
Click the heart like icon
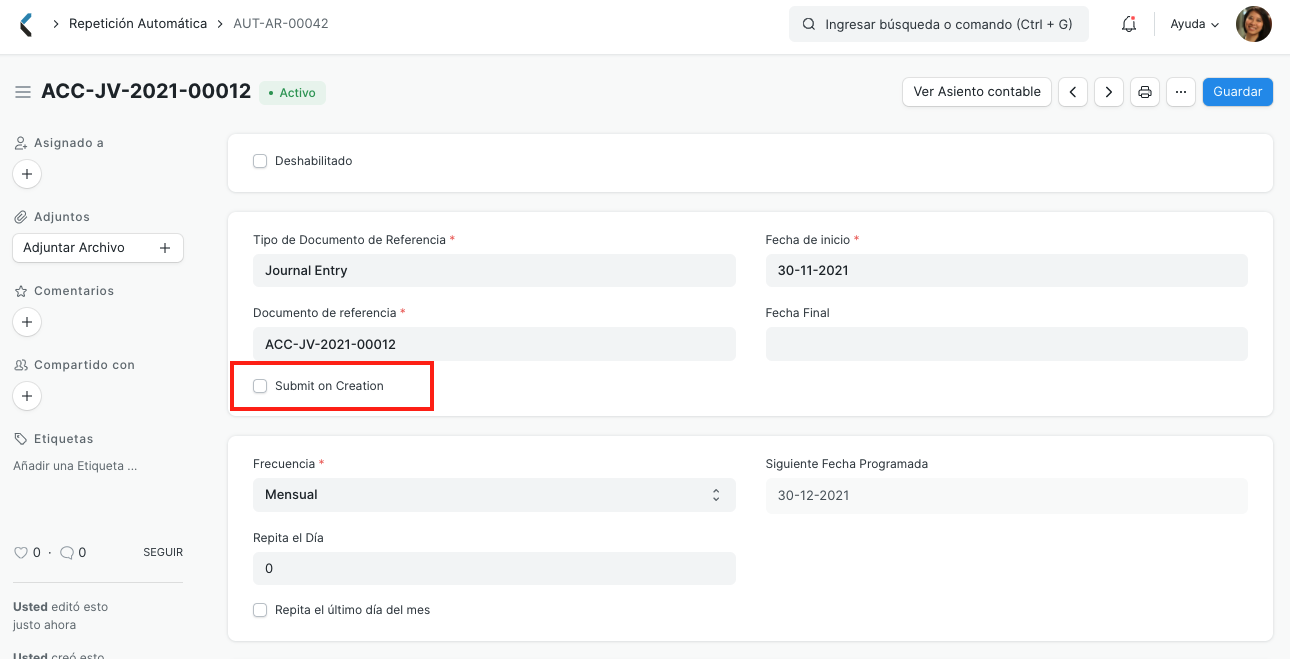click(20, 552)
